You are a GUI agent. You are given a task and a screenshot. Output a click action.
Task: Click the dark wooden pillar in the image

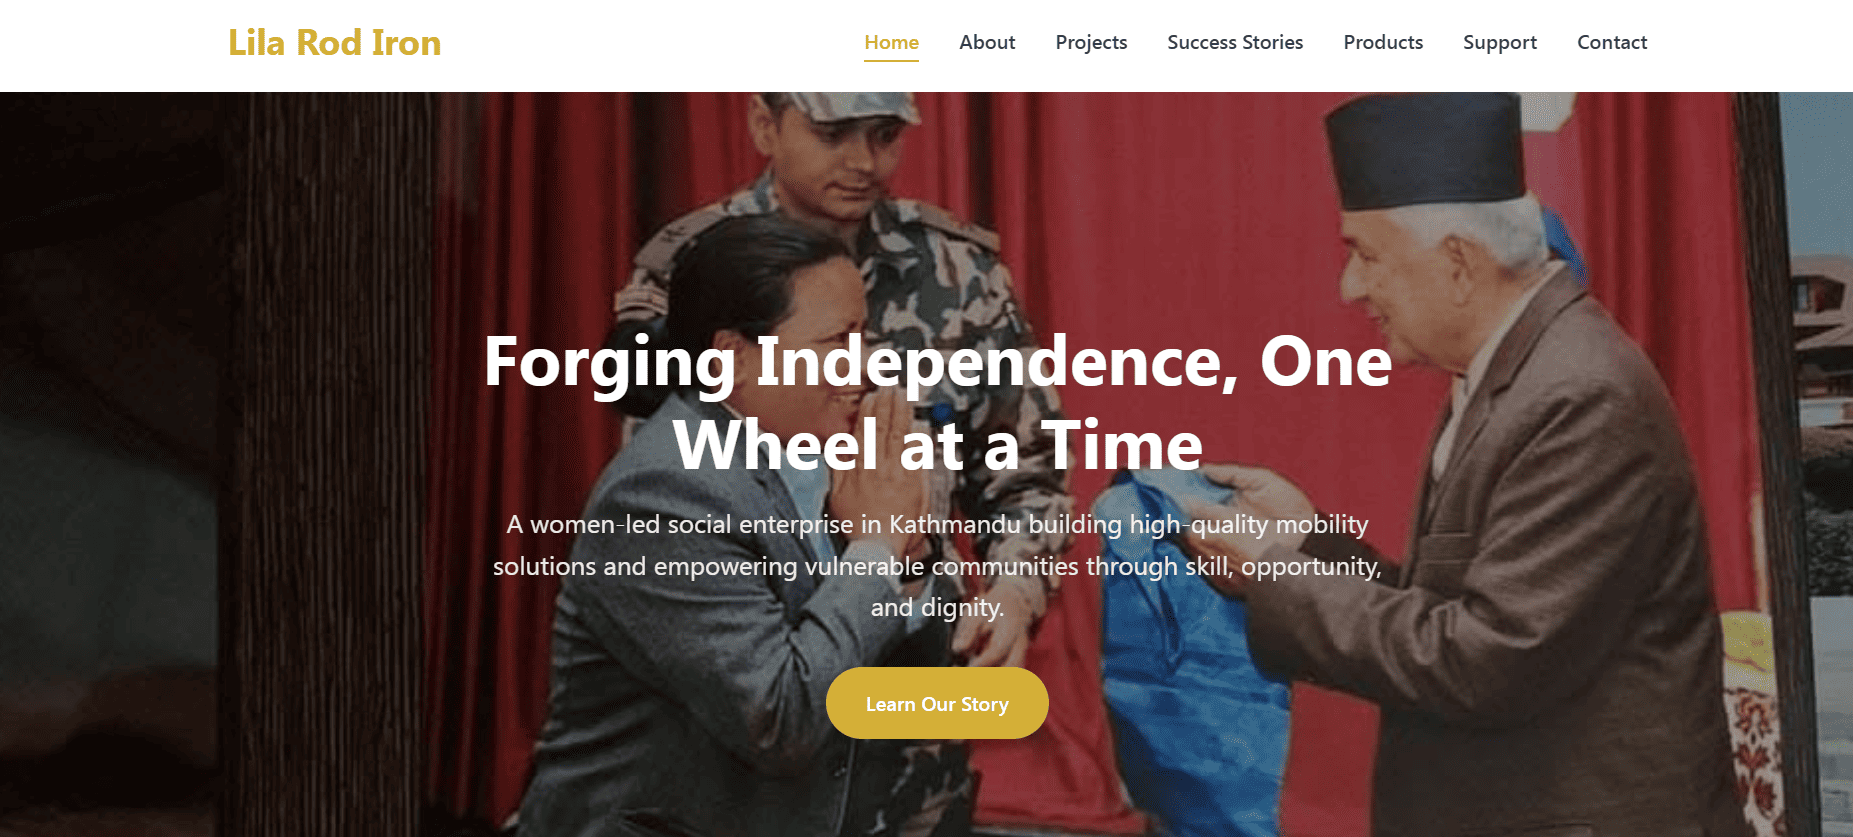[x=330, y=460]
